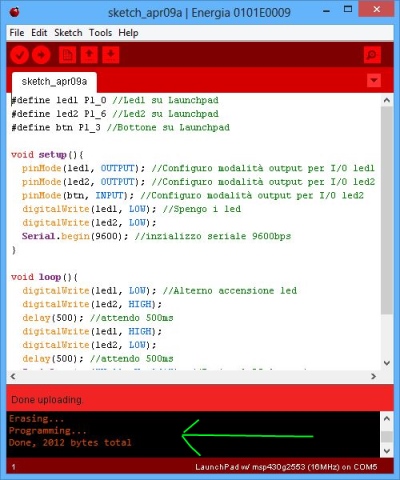
Task: Open the Serial Monitor magnifier icon
Action: click(x=372, y=55)
